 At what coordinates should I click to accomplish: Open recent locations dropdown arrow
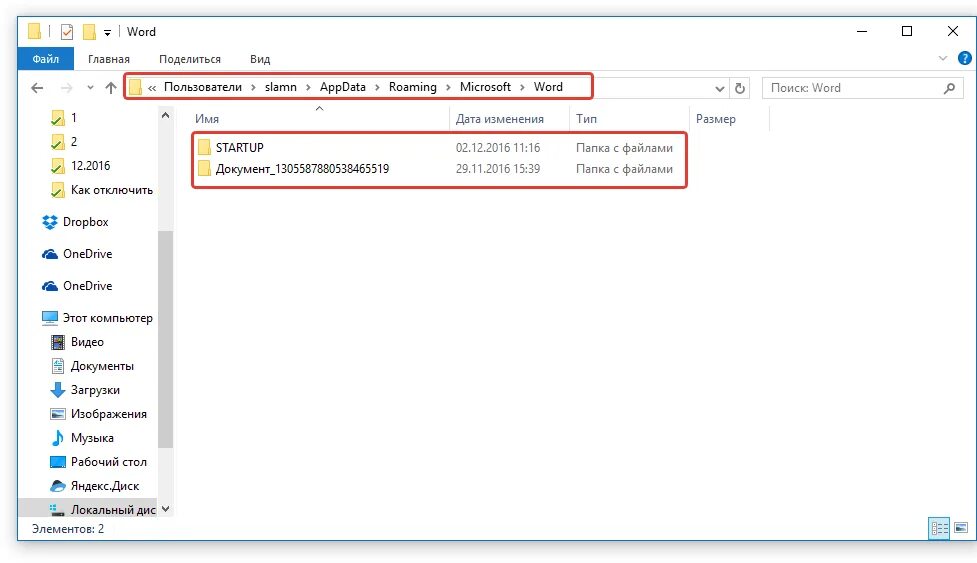pos(90,88)
